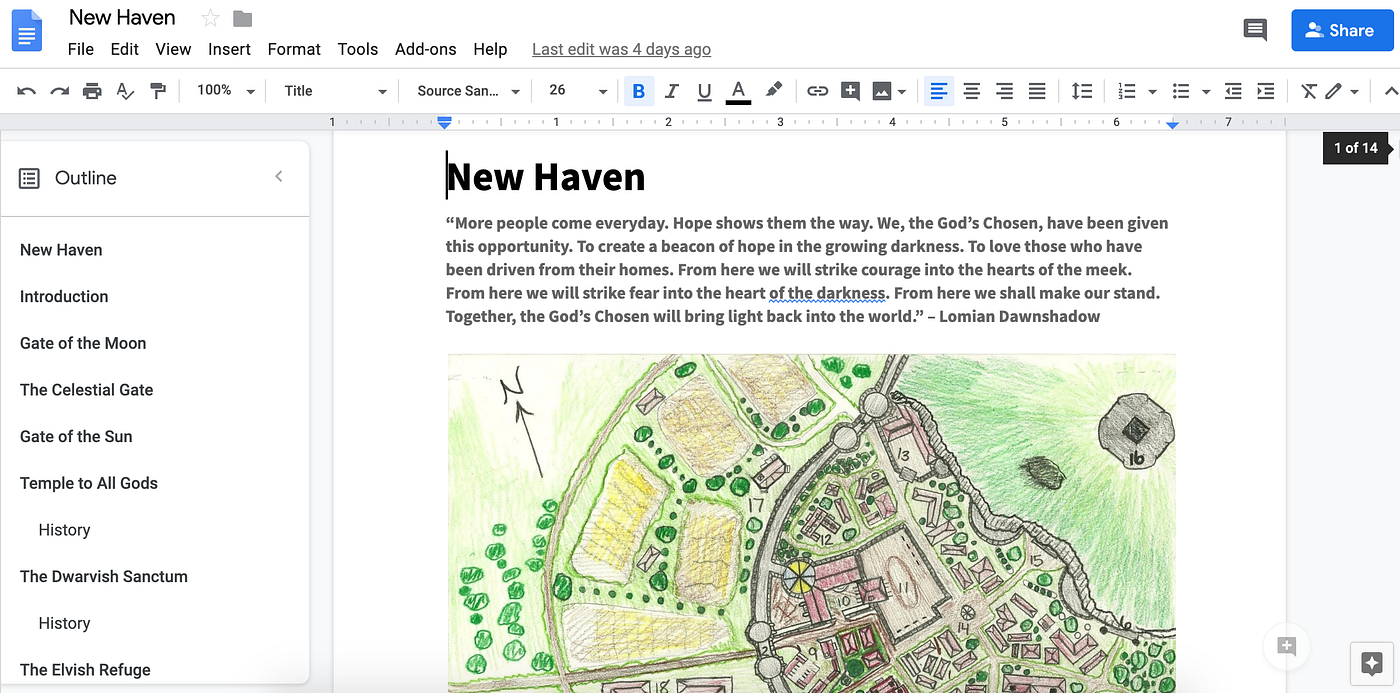Click the left indent marker on the ruler
Screen dimensions: 1400x693
click(445, 123)
